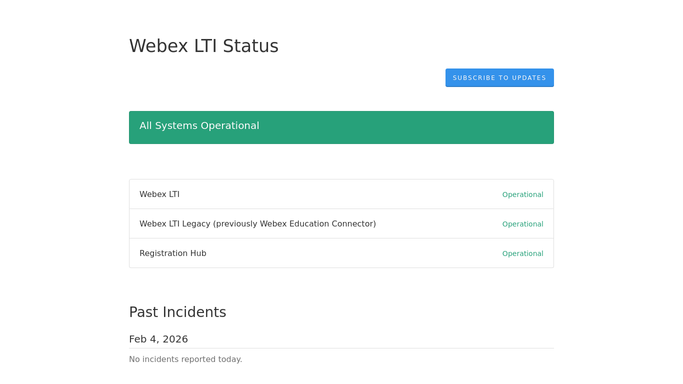Click Operational status for Webex LTI row

(522, 195)
